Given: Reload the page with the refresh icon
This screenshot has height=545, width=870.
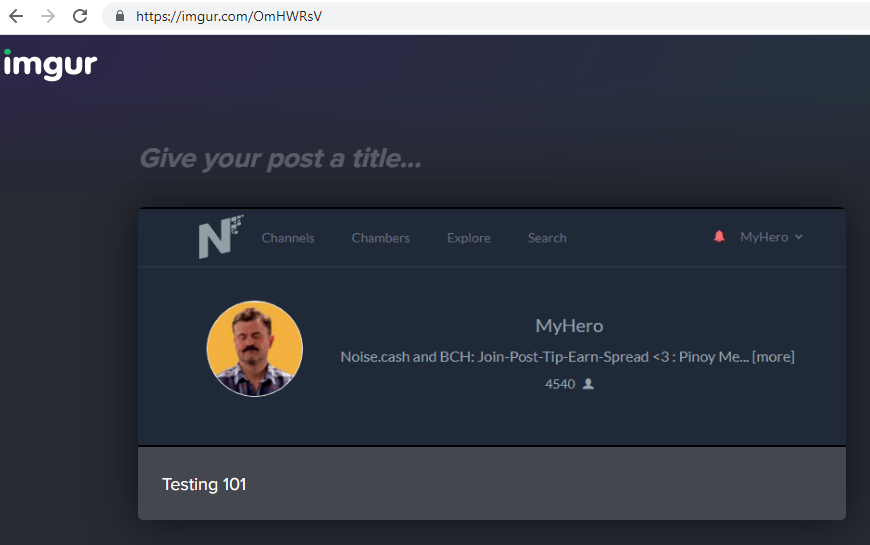Looking at the screenshot, I should point(80,16).
